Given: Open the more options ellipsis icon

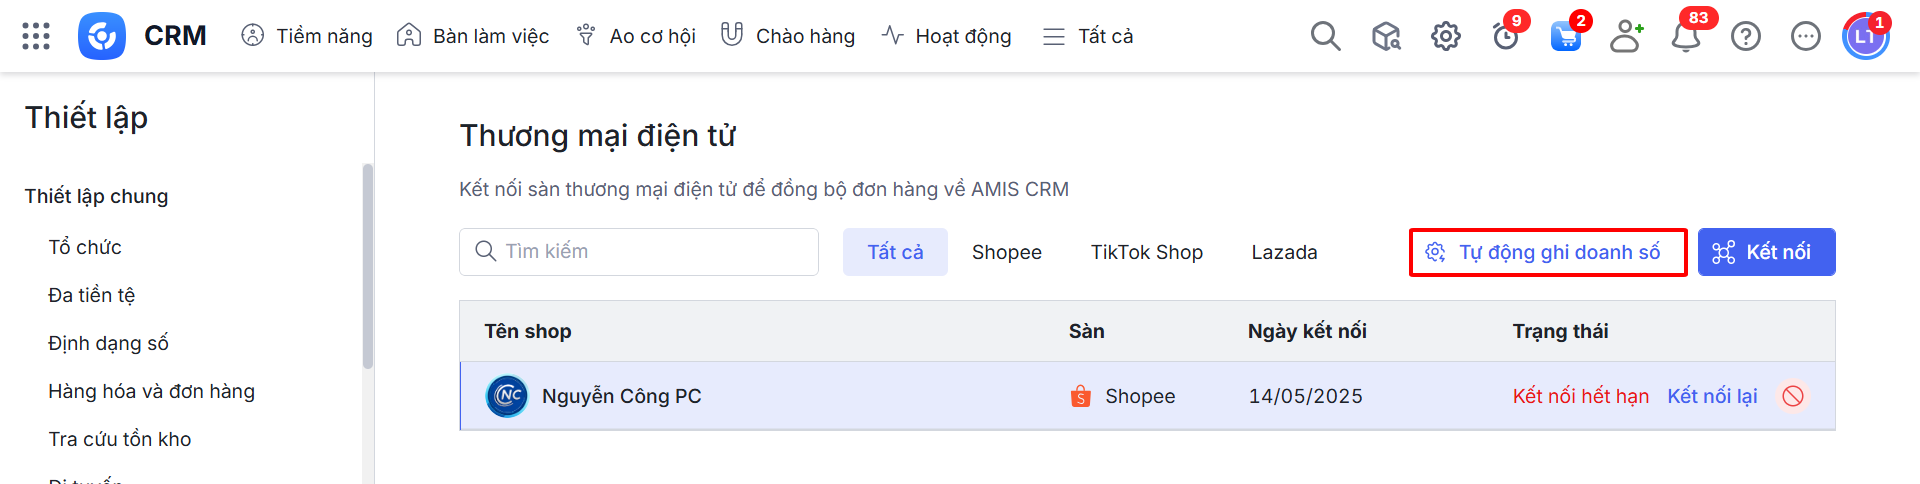Looking at the screenshot, I should pyautogui.click(x=1806, y=37).
